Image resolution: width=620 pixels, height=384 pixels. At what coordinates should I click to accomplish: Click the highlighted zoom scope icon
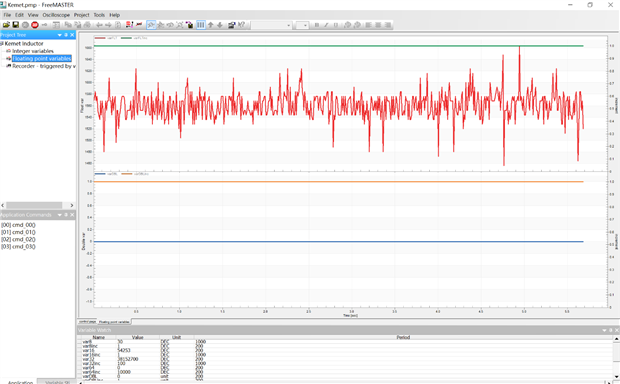[x=151, y=25]
